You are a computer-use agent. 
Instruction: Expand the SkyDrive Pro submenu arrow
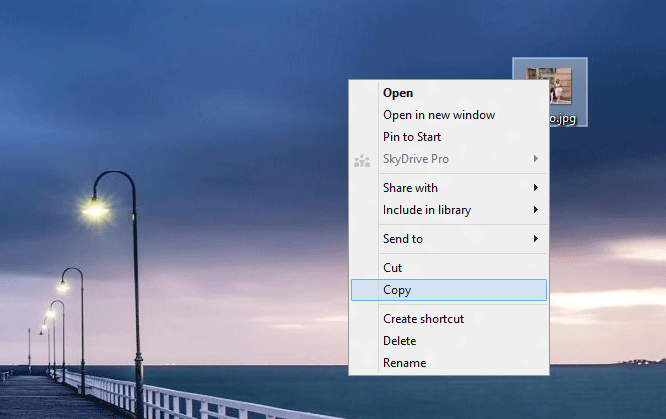click(x=536, y=159)
